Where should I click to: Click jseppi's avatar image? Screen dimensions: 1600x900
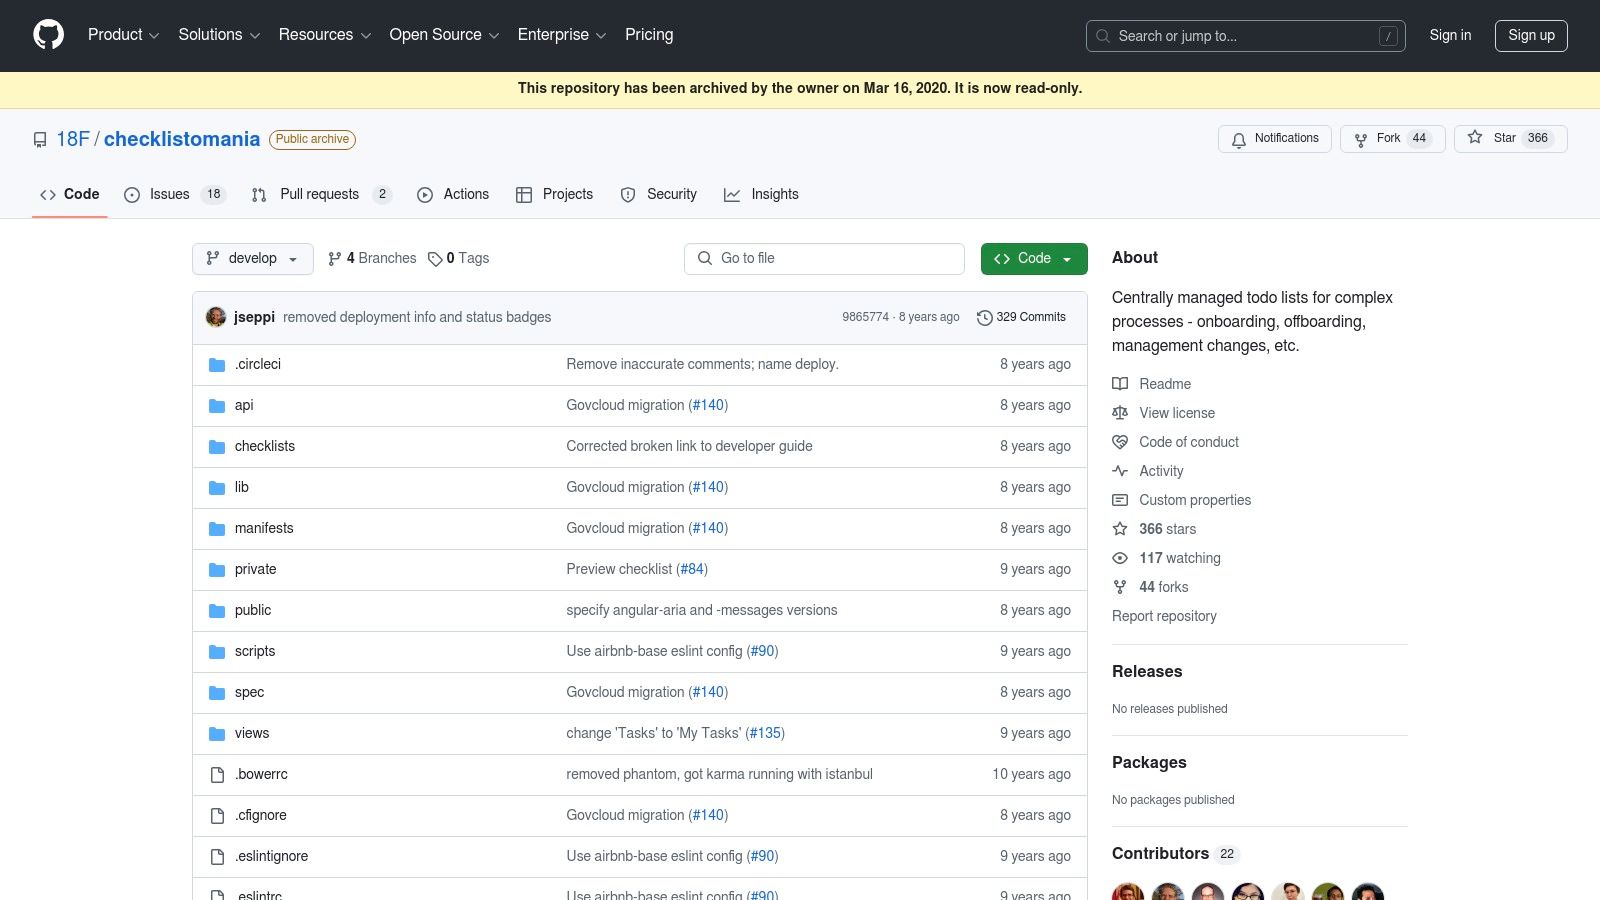[x=216, y=317]
